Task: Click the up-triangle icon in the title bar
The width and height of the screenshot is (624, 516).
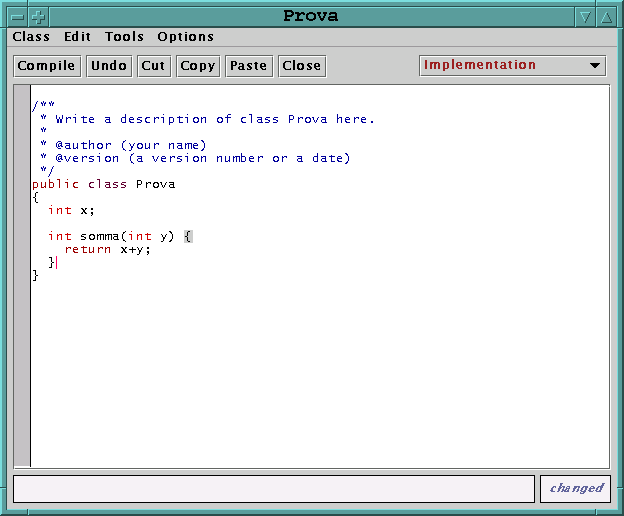Action: 606,16
